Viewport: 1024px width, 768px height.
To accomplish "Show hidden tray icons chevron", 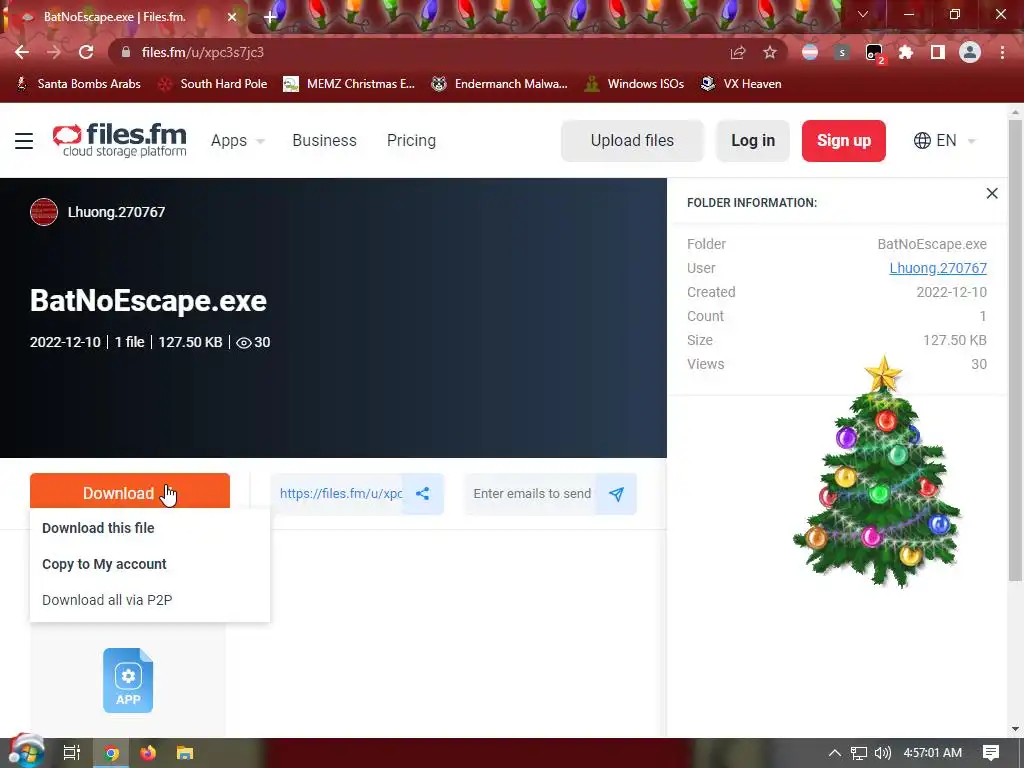I will [x=835, y=753].
